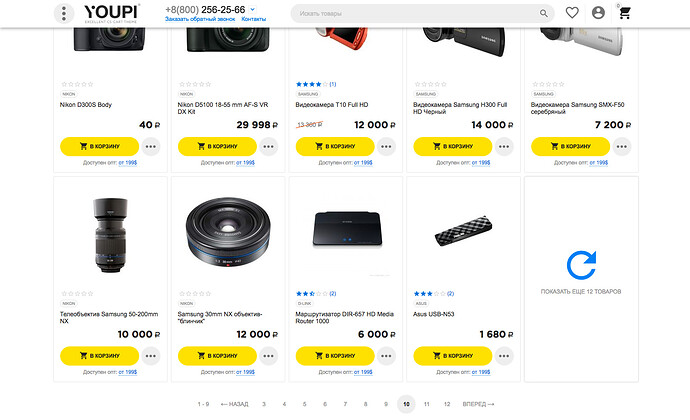
Task: Add Samsung 50-200mm NX lens to cart
Action: (x=99, y=355)
